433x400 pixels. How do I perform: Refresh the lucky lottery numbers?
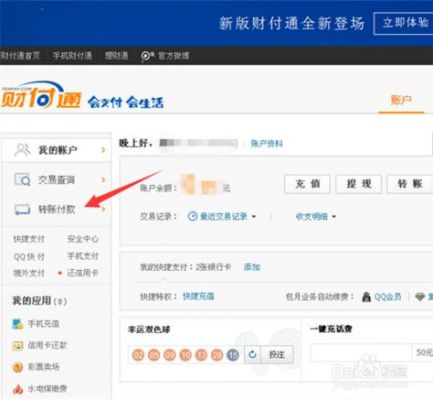tap(252, 354)
